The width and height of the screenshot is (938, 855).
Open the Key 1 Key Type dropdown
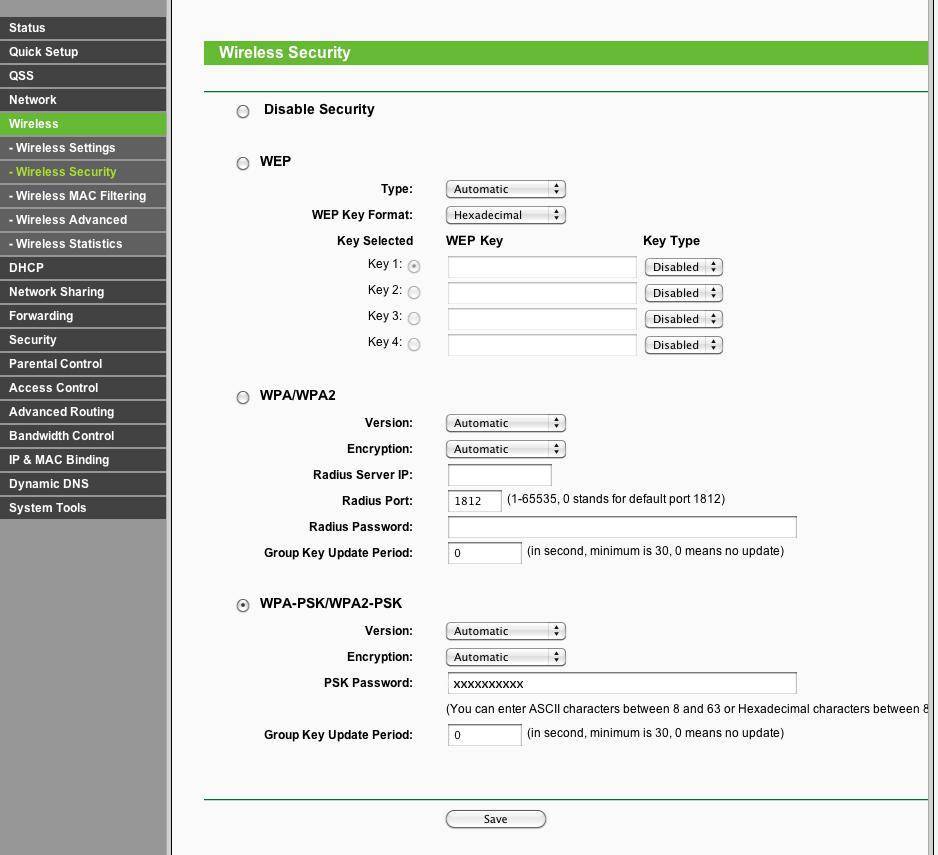tap(683, 267)
